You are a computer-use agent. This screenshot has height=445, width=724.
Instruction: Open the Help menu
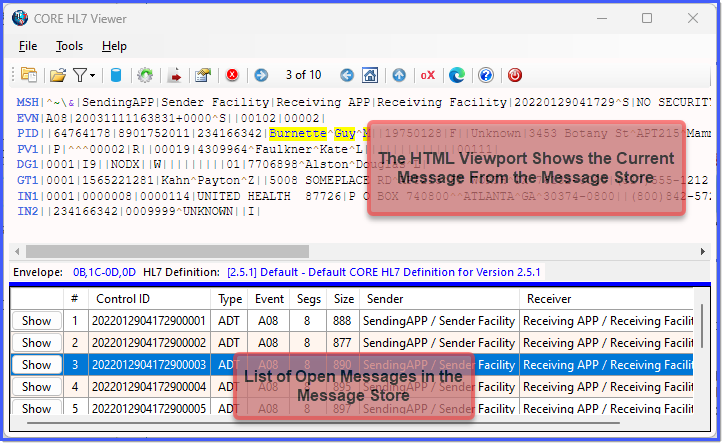[114, 46]
